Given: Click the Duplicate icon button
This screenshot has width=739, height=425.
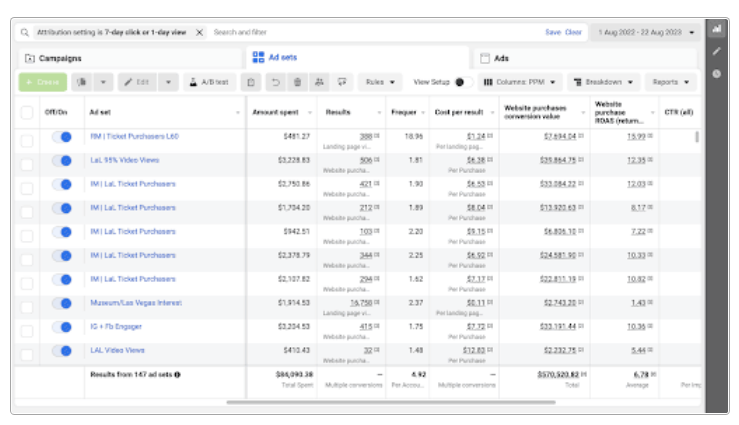Looking at the screenshot, I should coord(82,82).
